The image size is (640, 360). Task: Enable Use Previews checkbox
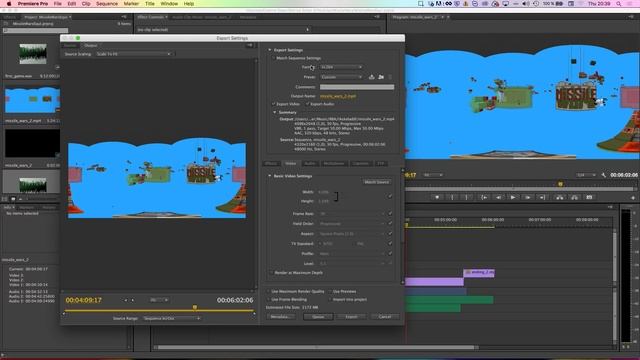pos(330,291)
